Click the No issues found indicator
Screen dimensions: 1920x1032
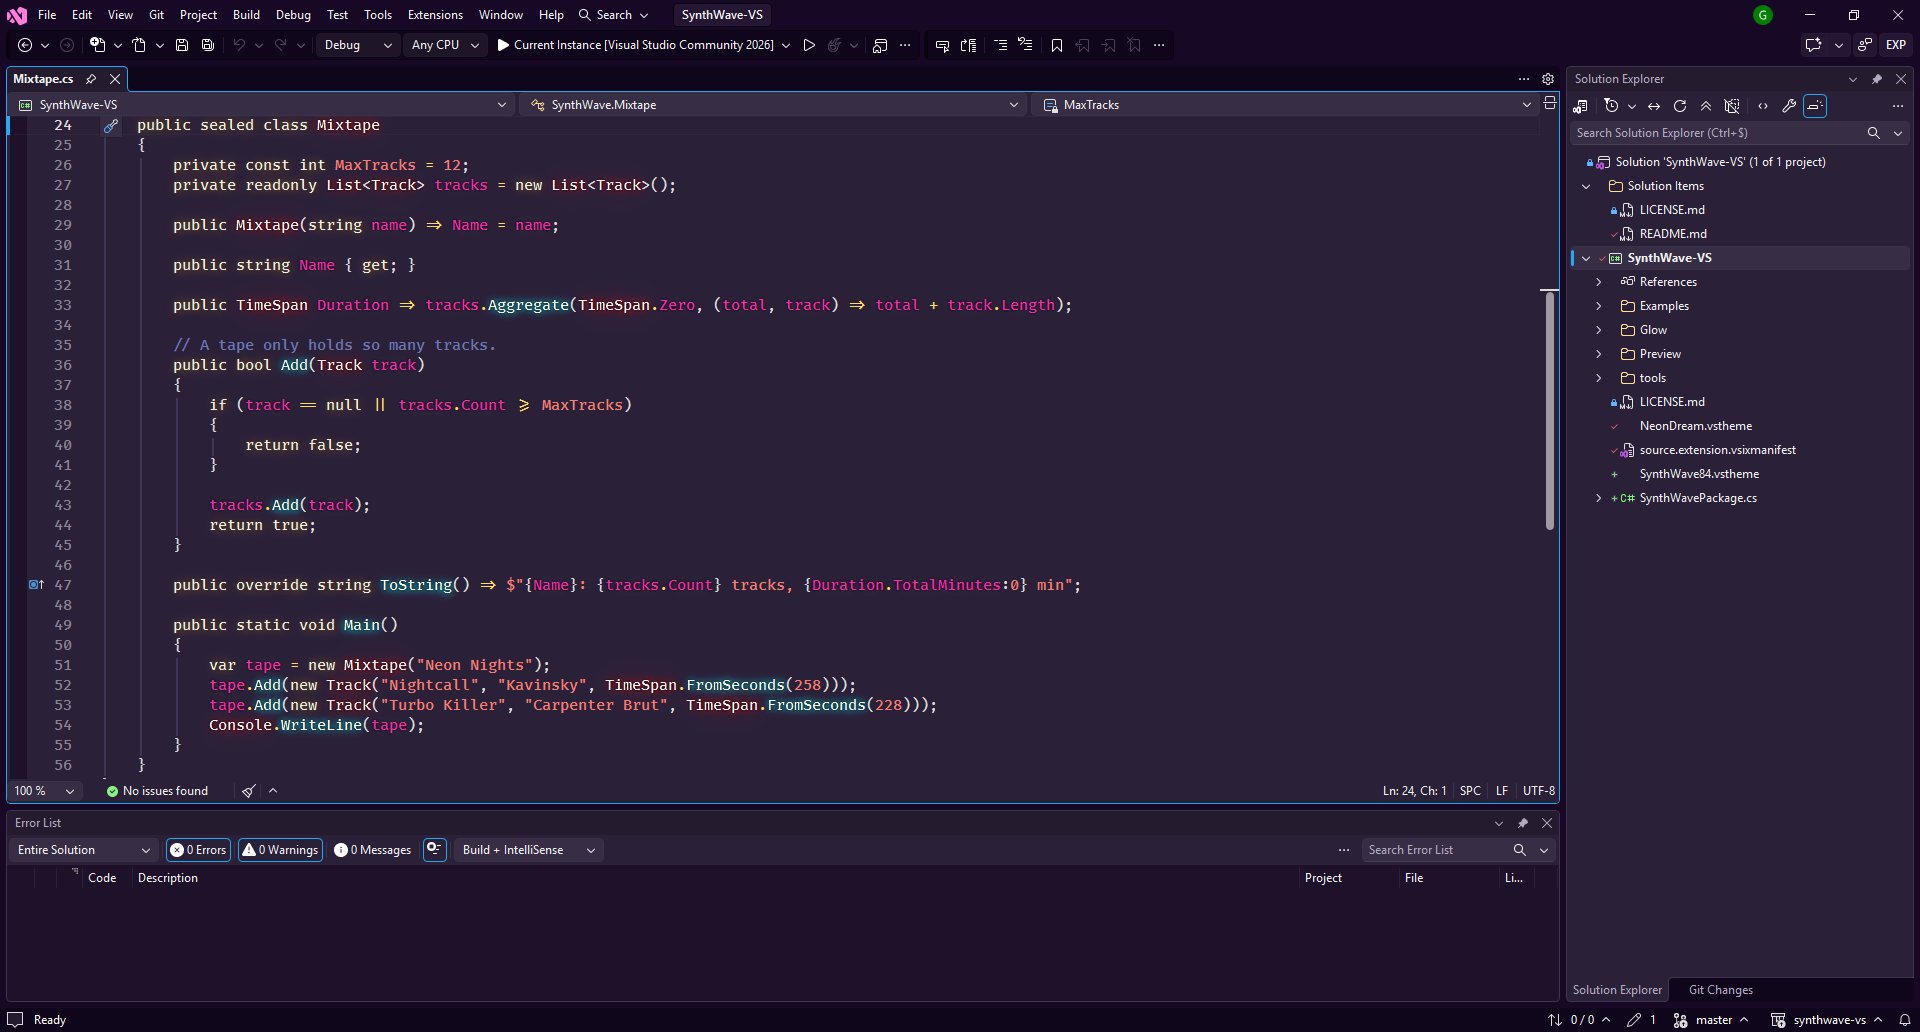pyautogui.click(x=157, y=791)
